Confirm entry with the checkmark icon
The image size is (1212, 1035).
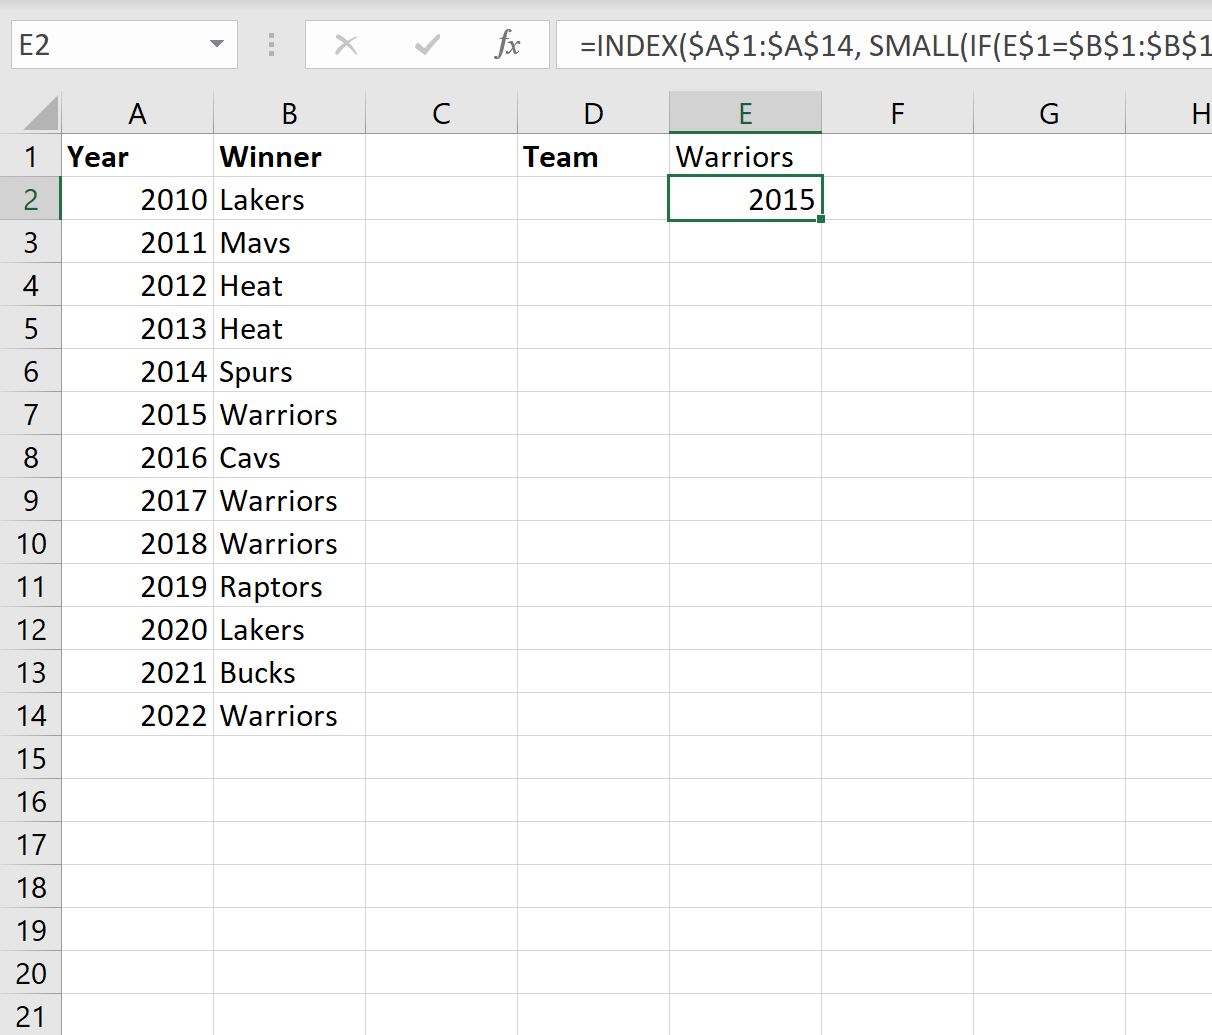(427, 44)
